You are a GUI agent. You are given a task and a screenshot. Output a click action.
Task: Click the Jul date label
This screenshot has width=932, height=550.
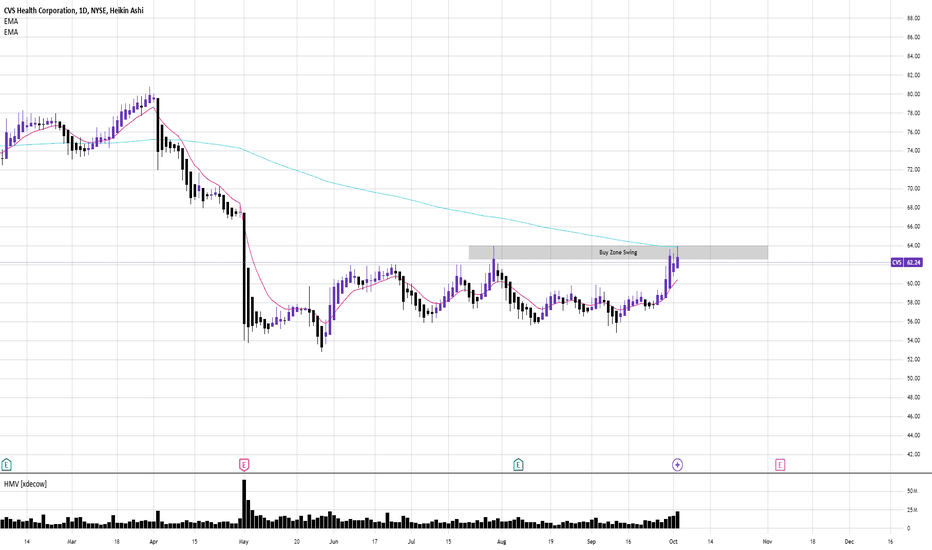(x=411, y=542)
